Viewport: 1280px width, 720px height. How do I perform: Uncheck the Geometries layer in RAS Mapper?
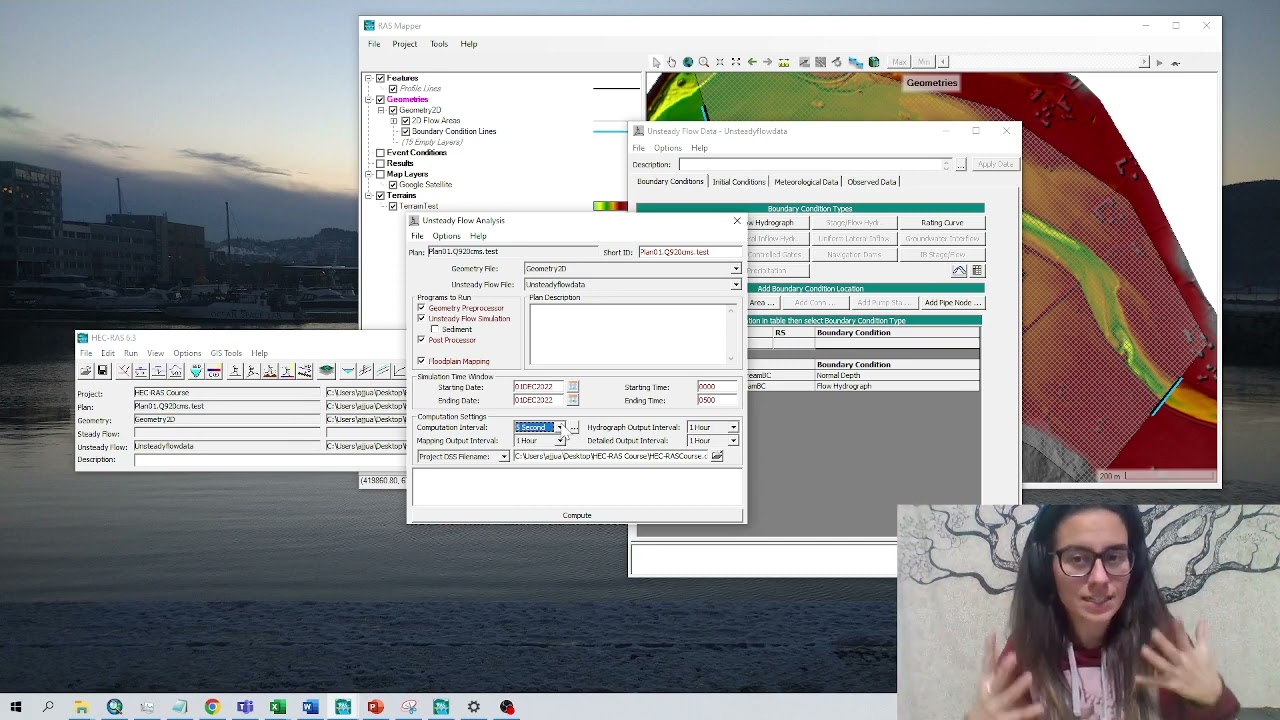(380, 99)
